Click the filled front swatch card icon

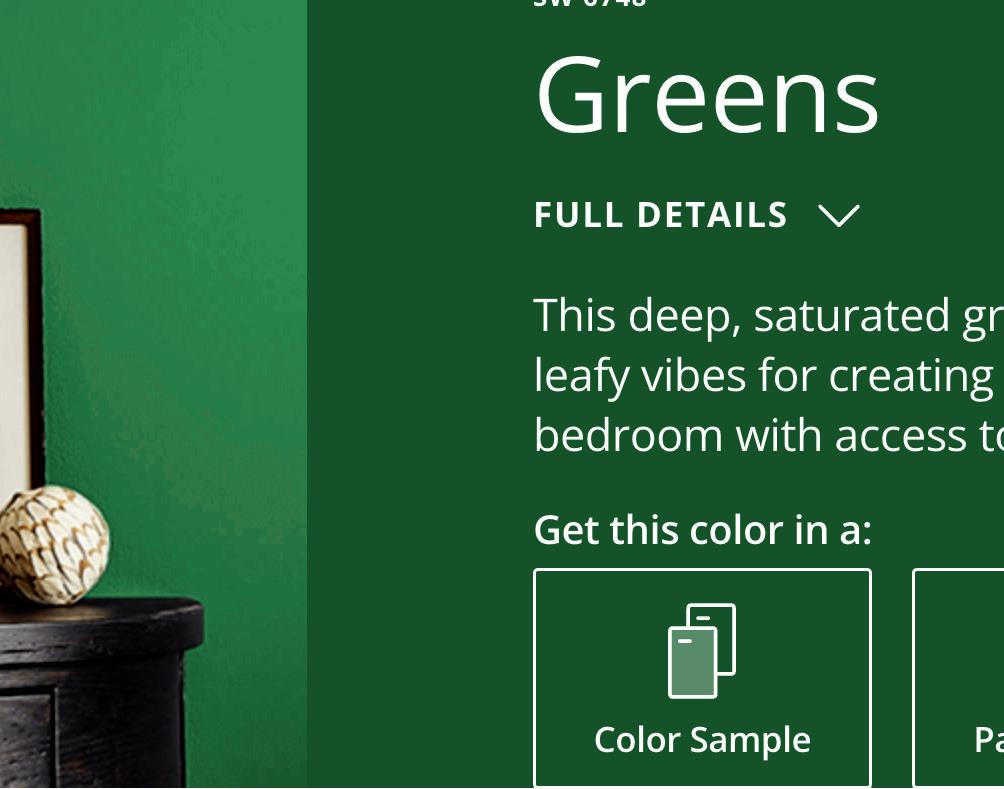click(692, 663)
